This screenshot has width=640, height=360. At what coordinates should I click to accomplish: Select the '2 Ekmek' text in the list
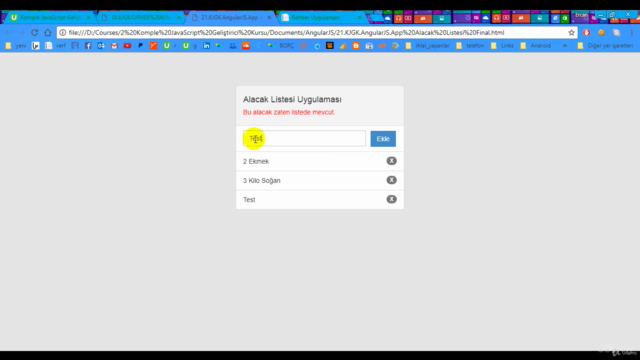pos(256,161)
